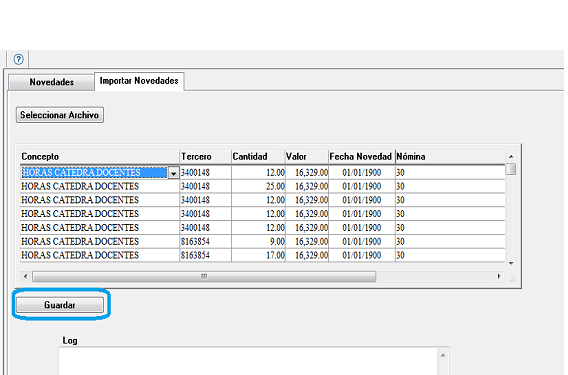Select the Fecha Novedad in the 9.00 row
Viewport: 568px width, 375px height.
tap(362, 241)
